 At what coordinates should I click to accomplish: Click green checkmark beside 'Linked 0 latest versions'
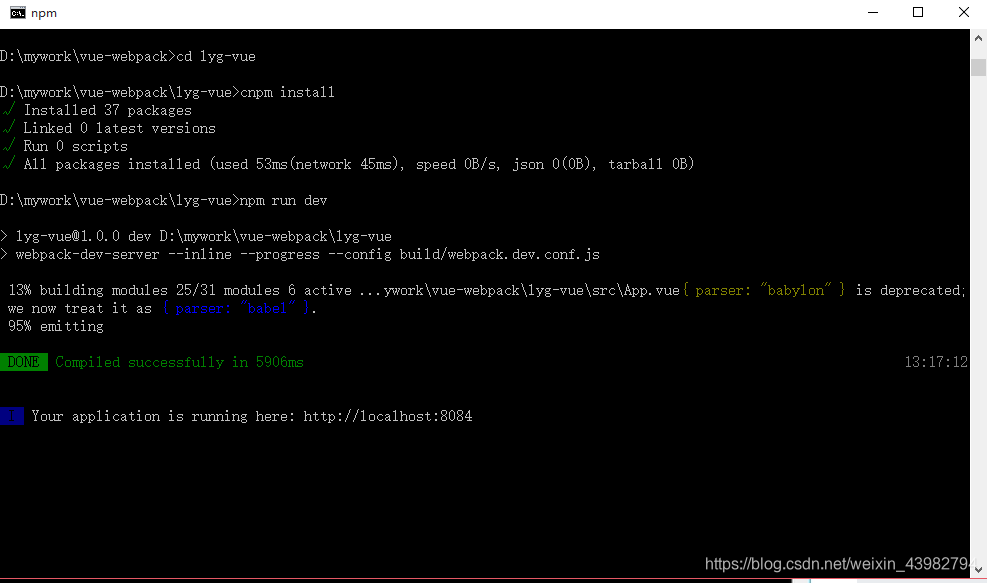(x=9, y=128)
